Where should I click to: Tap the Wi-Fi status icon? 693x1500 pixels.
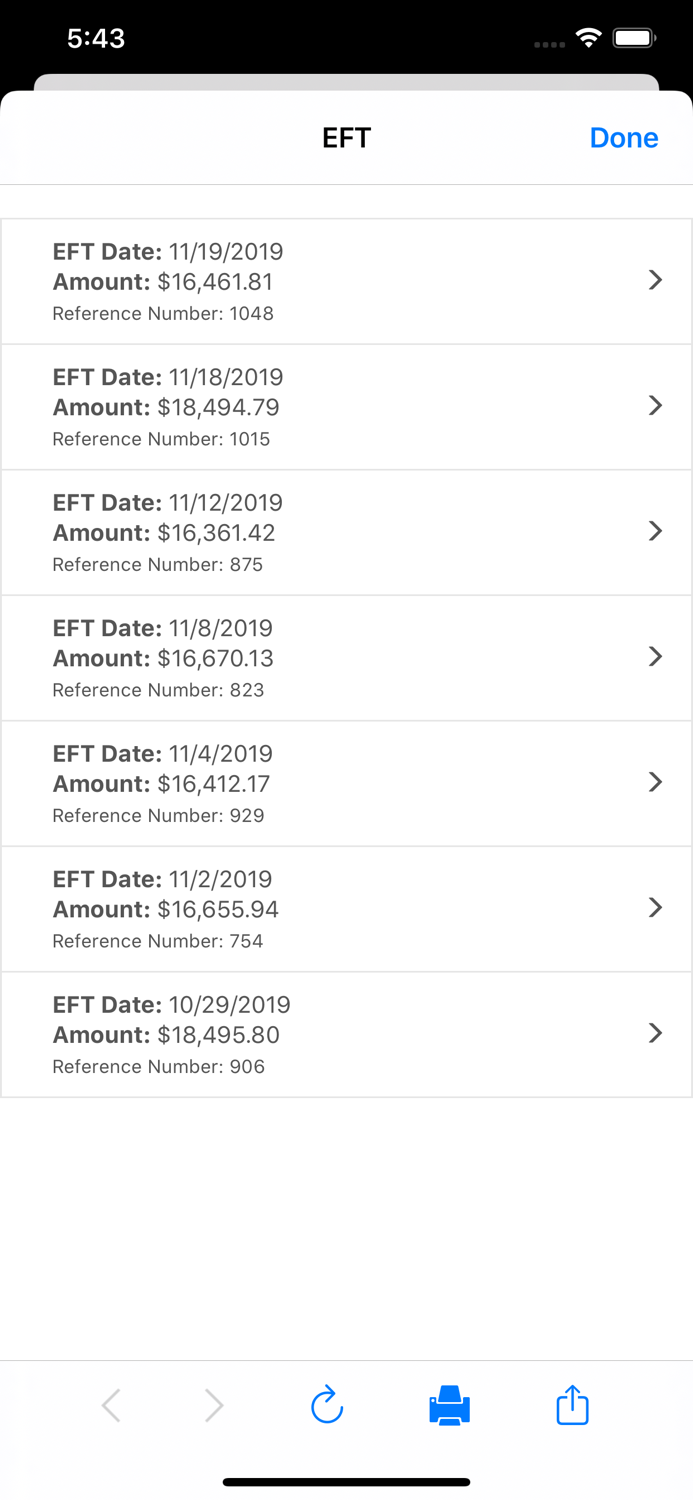point(589,39)
